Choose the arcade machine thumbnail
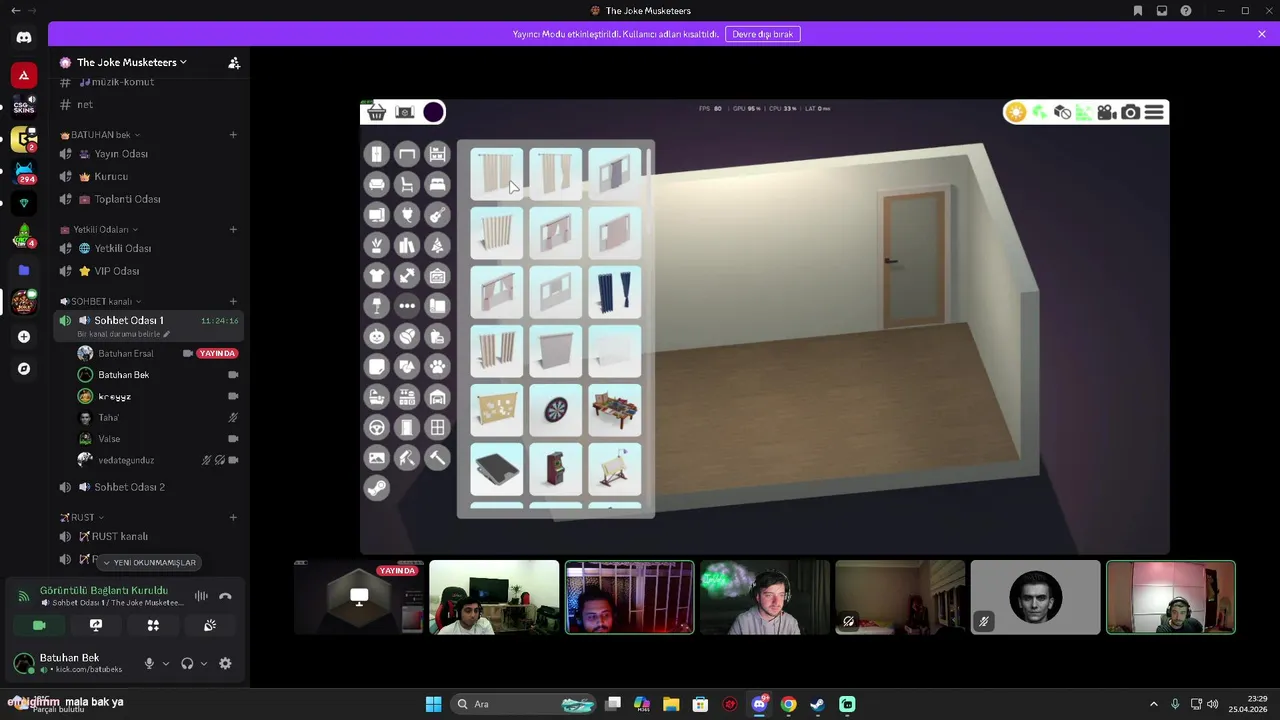Screen dimensions: 1280x720 tap(556, 469)
